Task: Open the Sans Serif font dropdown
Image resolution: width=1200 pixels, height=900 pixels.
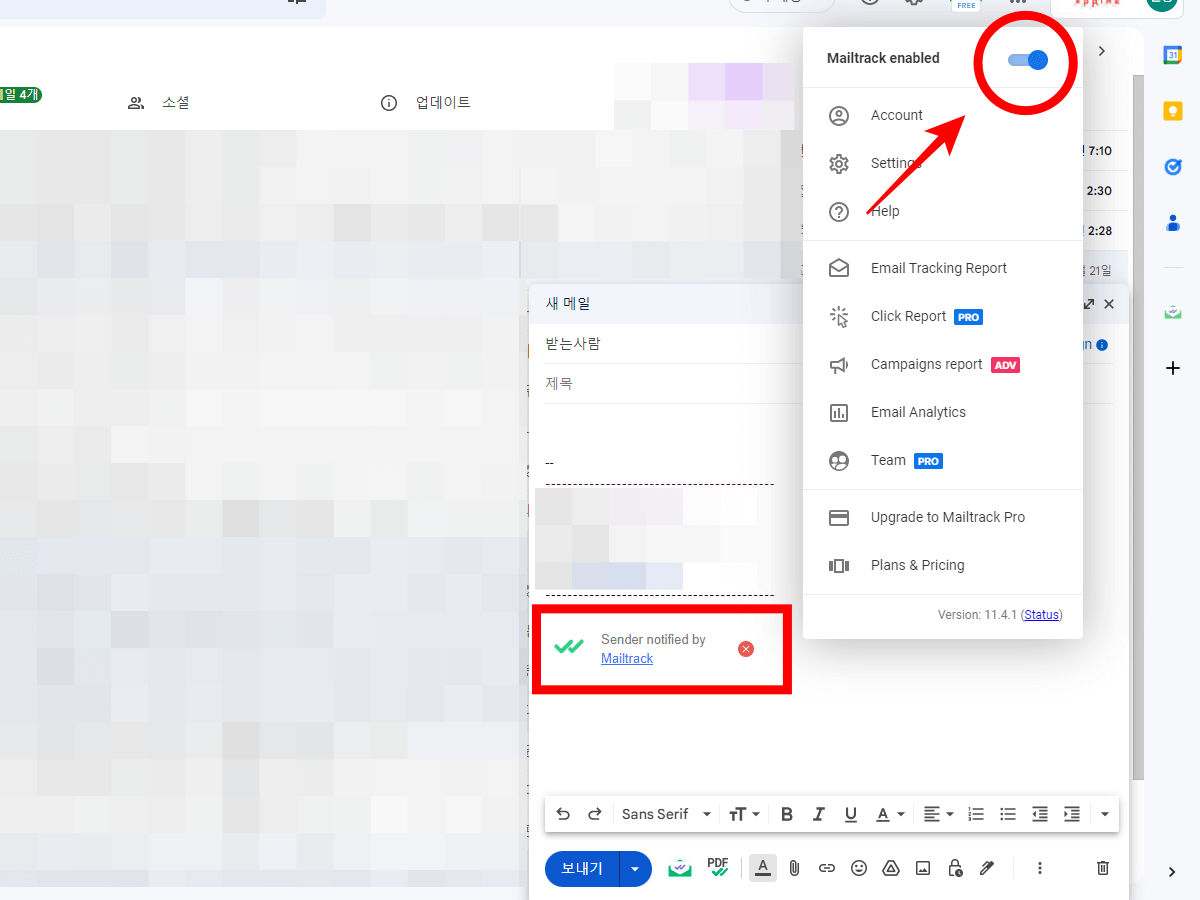Action: coord(666,814)
